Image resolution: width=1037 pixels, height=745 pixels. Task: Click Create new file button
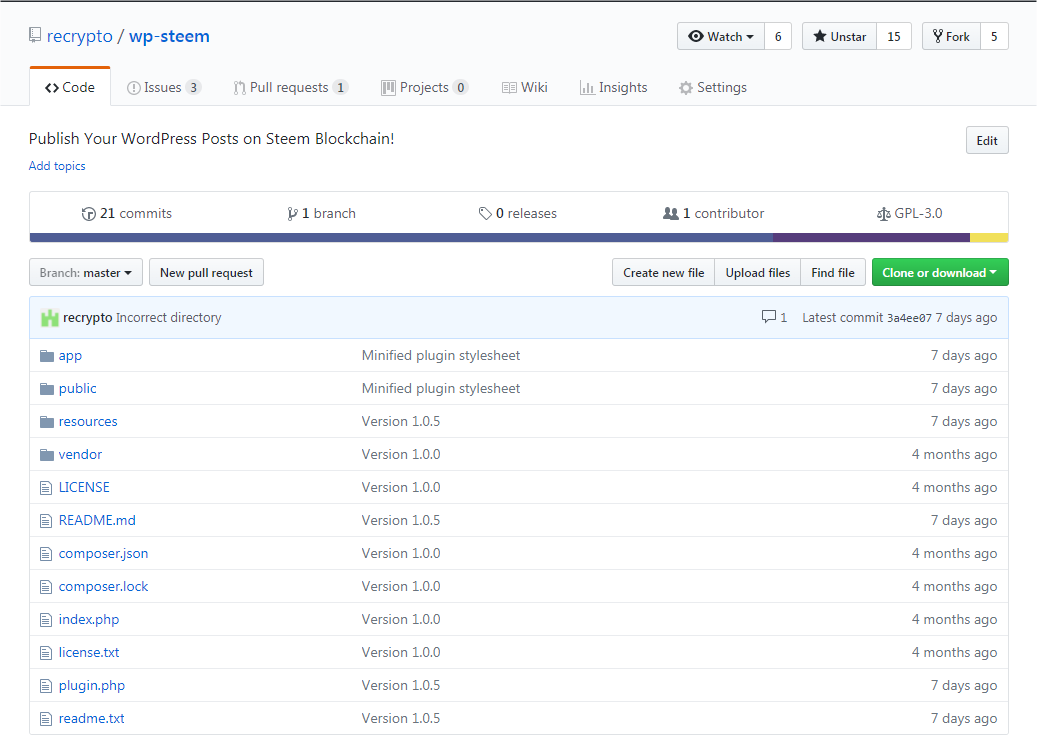tap(663, 273)
